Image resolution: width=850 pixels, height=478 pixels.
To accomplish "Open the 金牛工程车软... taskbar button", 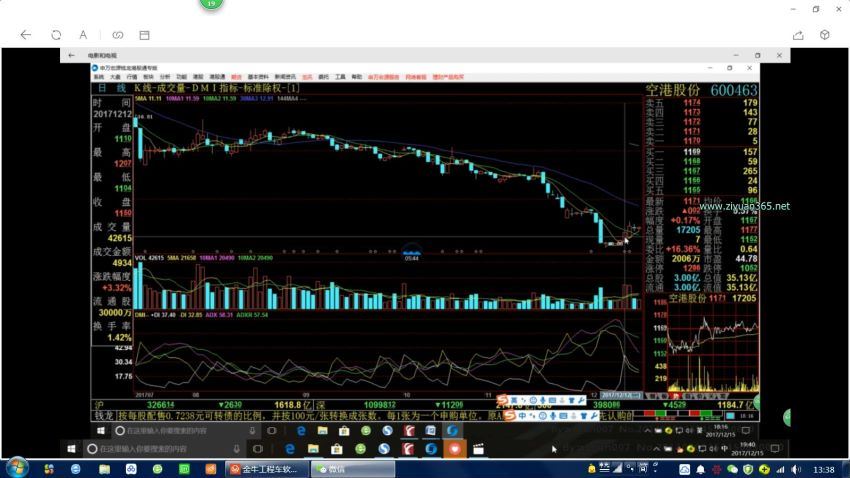I will [x=266, y=469].
